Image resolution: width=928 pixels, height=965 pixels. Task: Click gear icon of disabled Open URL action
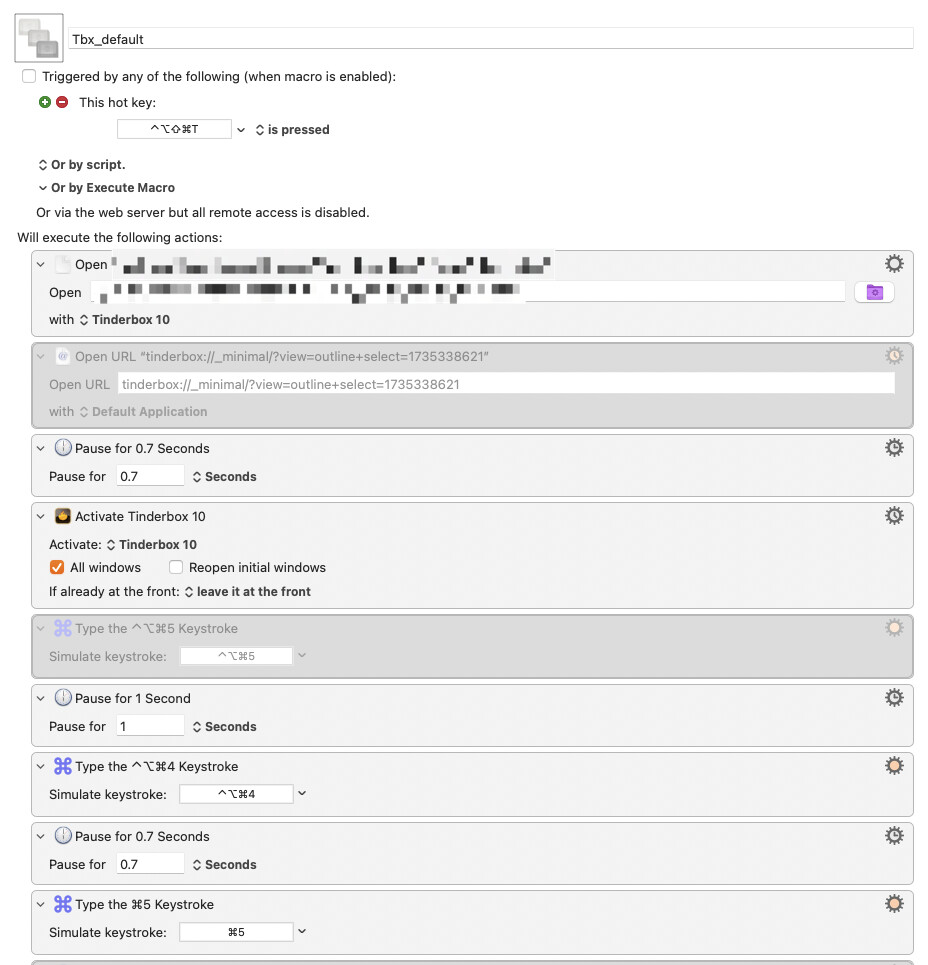[x=894, y=356]
